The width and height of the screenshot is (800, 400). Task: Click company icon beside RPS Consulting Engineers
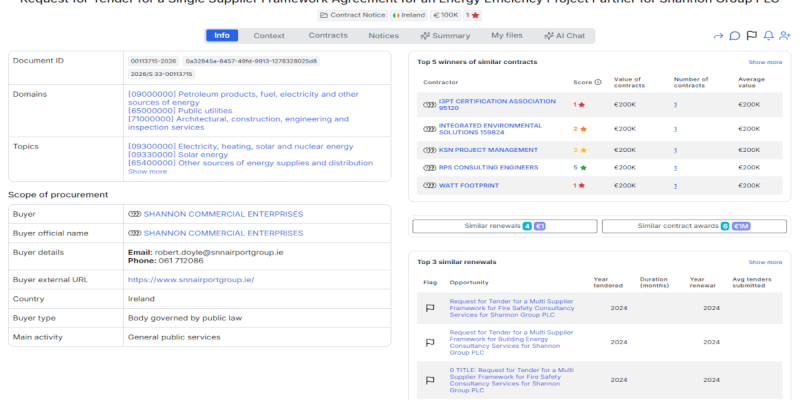pos(430,167)
